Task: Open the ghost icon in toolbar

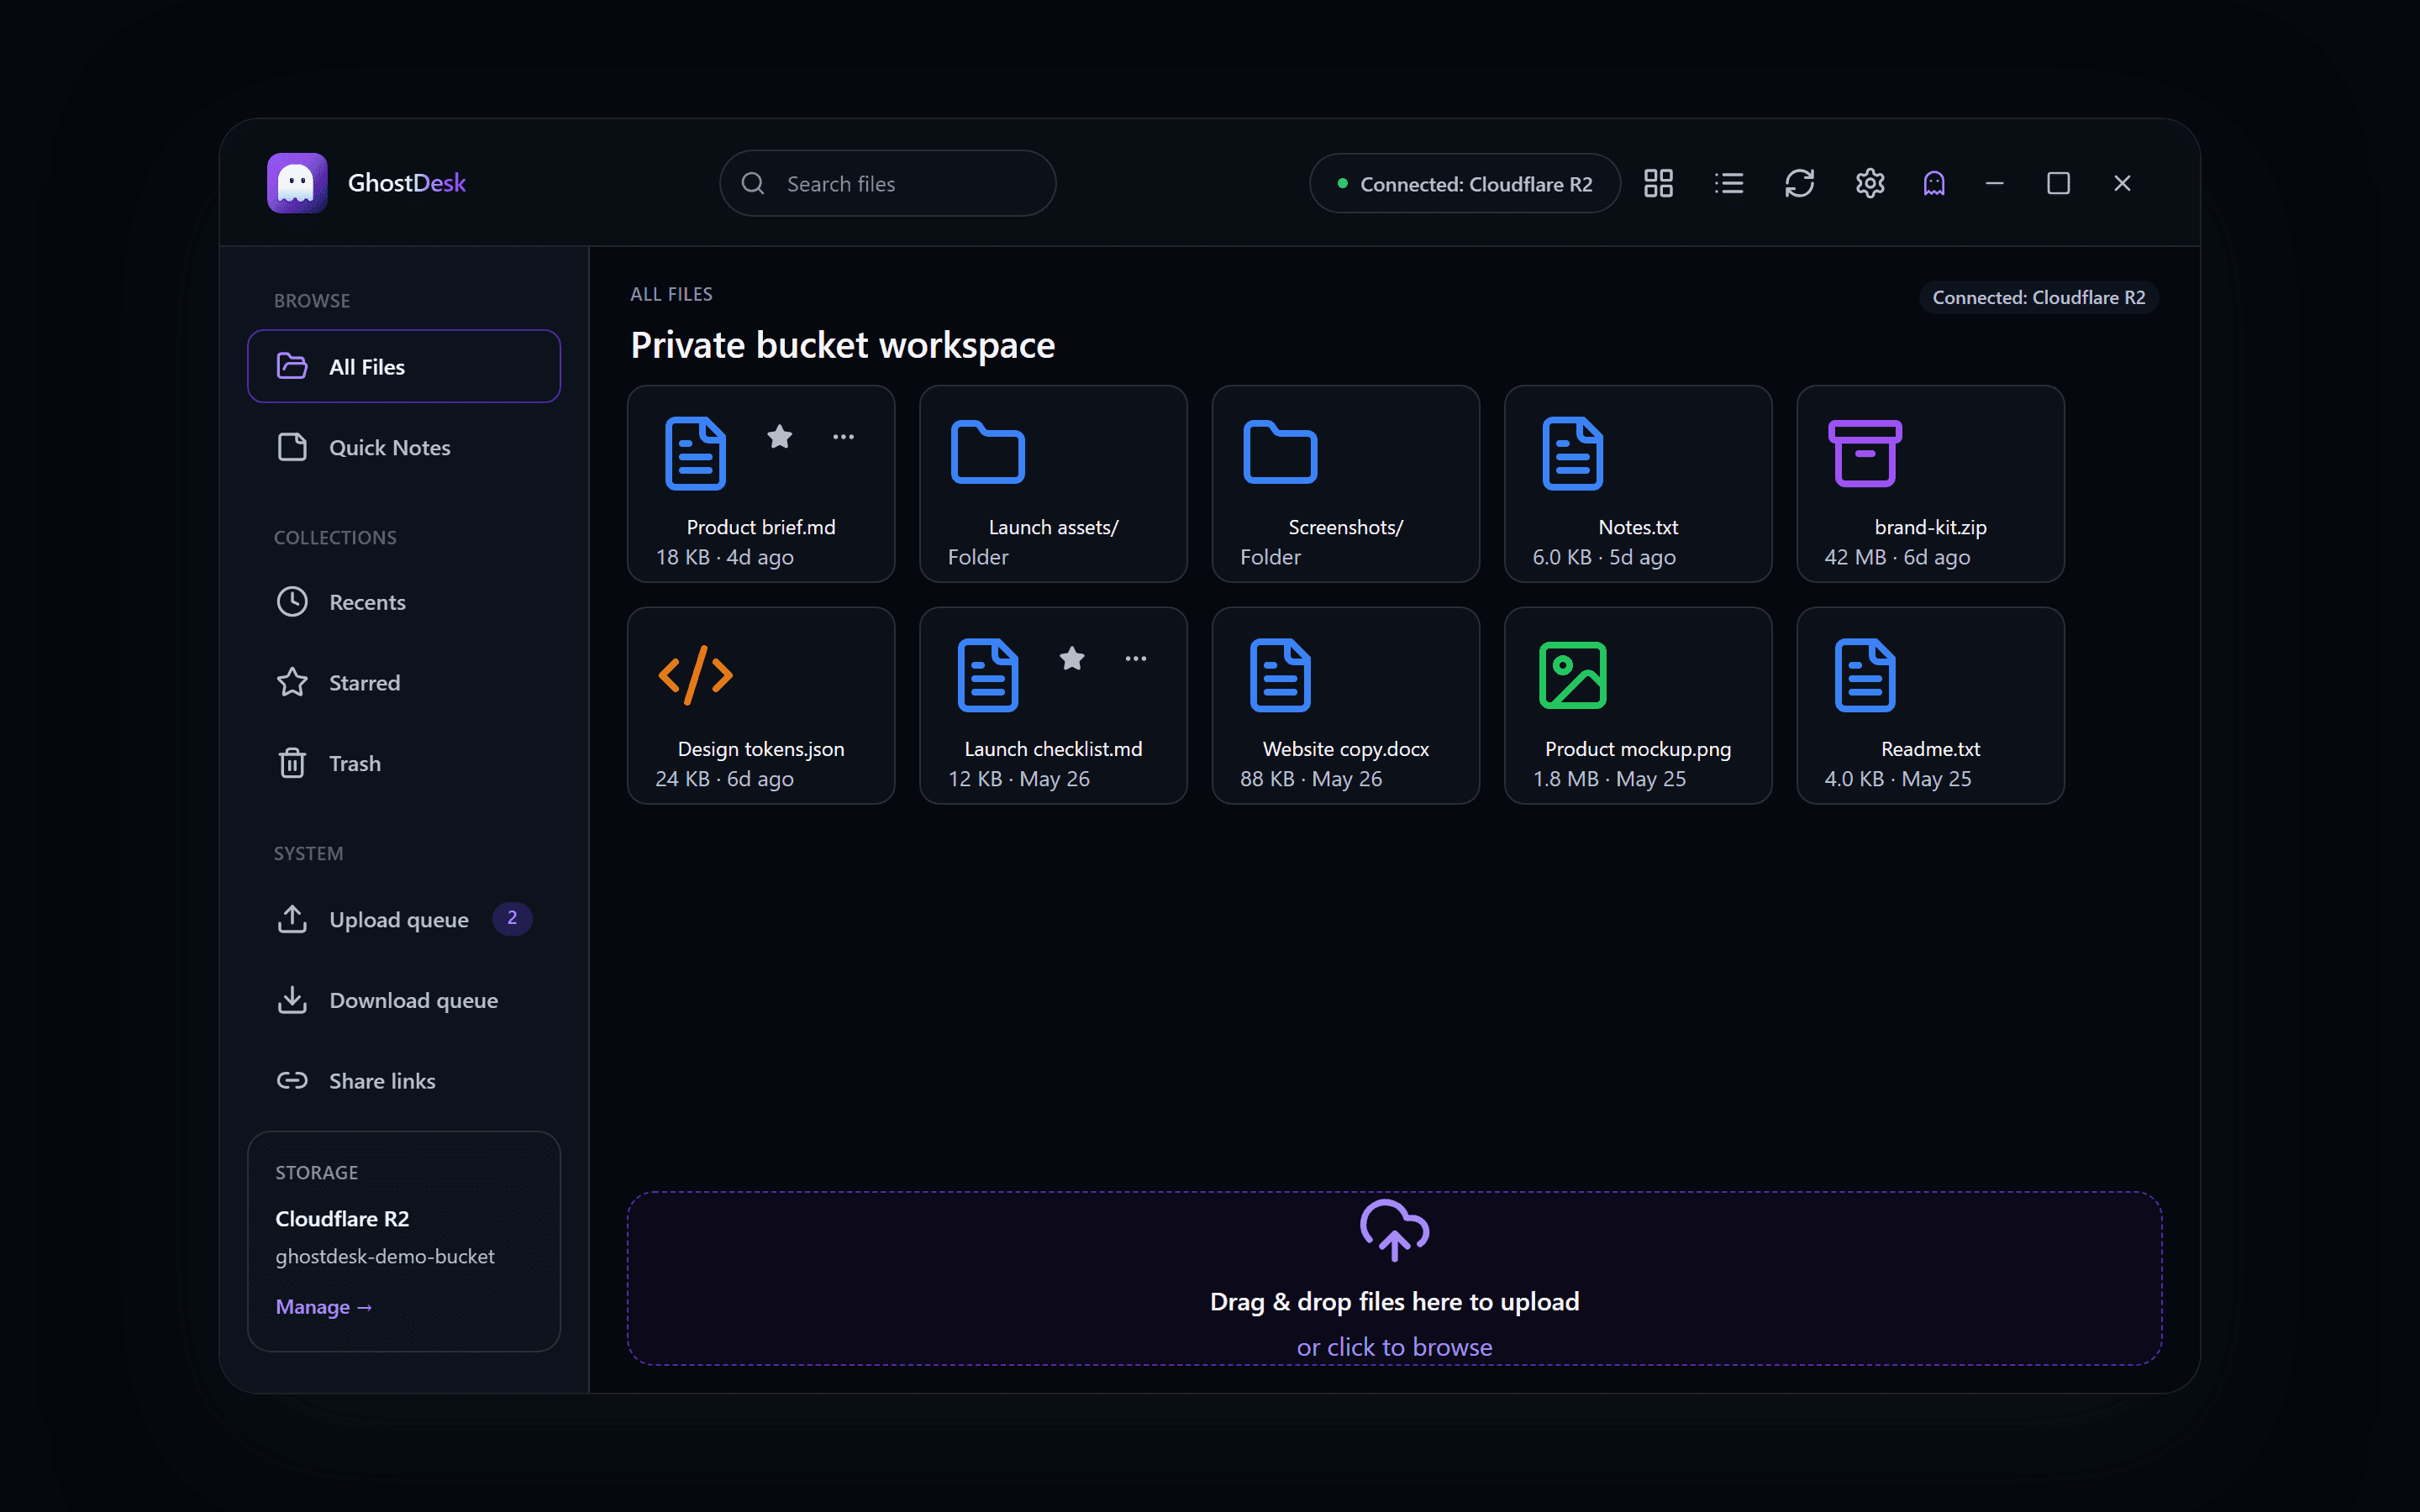Action: click(x=1934, y=183)
